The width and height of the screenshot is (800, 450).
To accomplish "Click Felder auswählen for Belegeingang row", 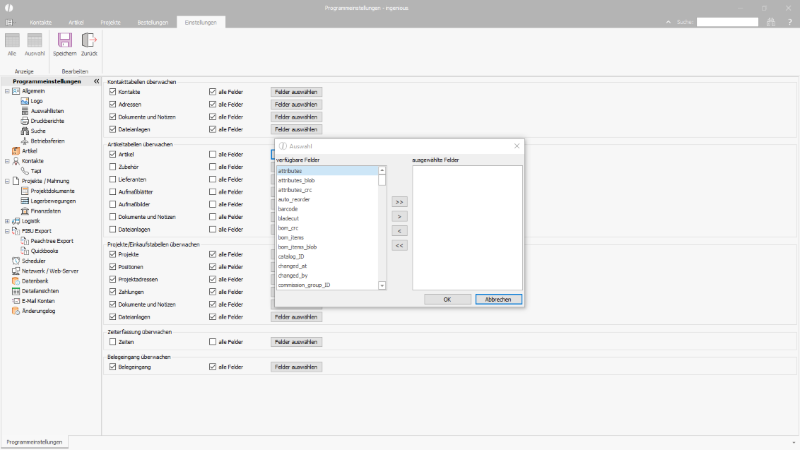I will click(x=296, y=367).
